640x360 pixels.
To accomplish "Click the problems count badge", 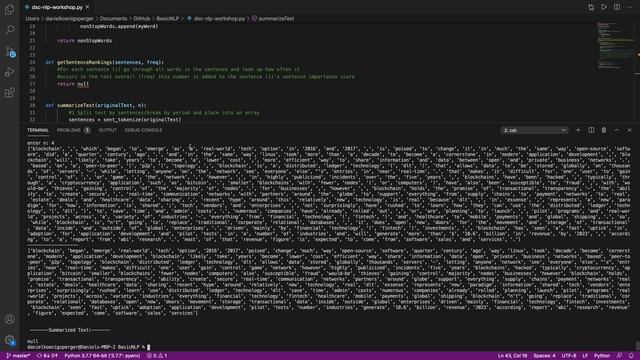I will click(87, 130).
